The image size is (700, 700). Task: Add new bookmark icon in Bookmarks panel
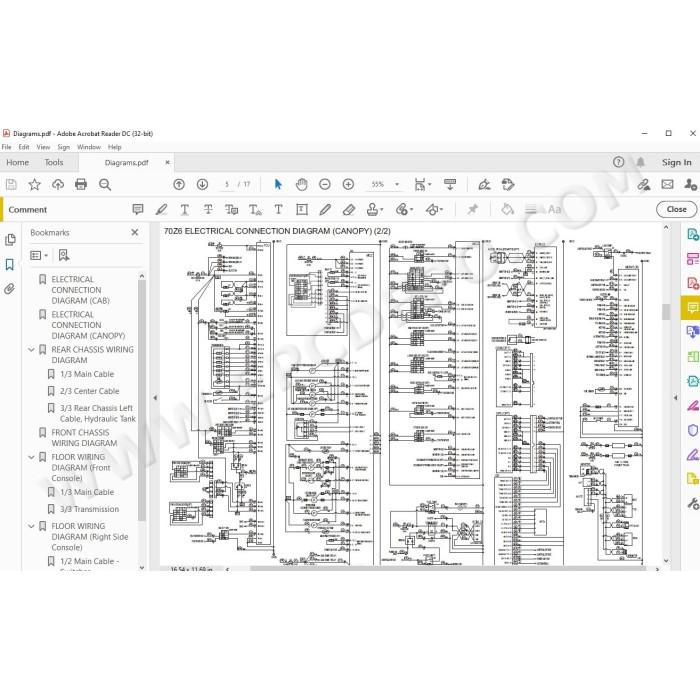click(64, 255)
